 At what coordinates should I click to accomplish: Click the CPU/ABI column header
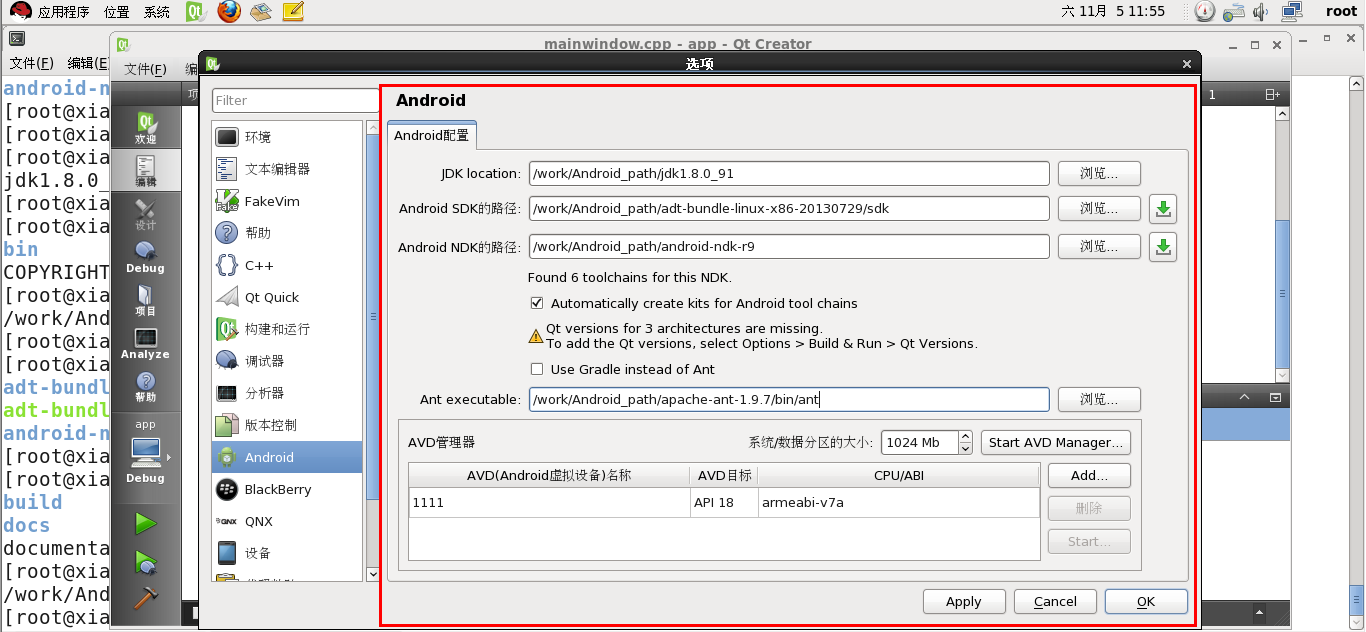click(x=898, y=475)
